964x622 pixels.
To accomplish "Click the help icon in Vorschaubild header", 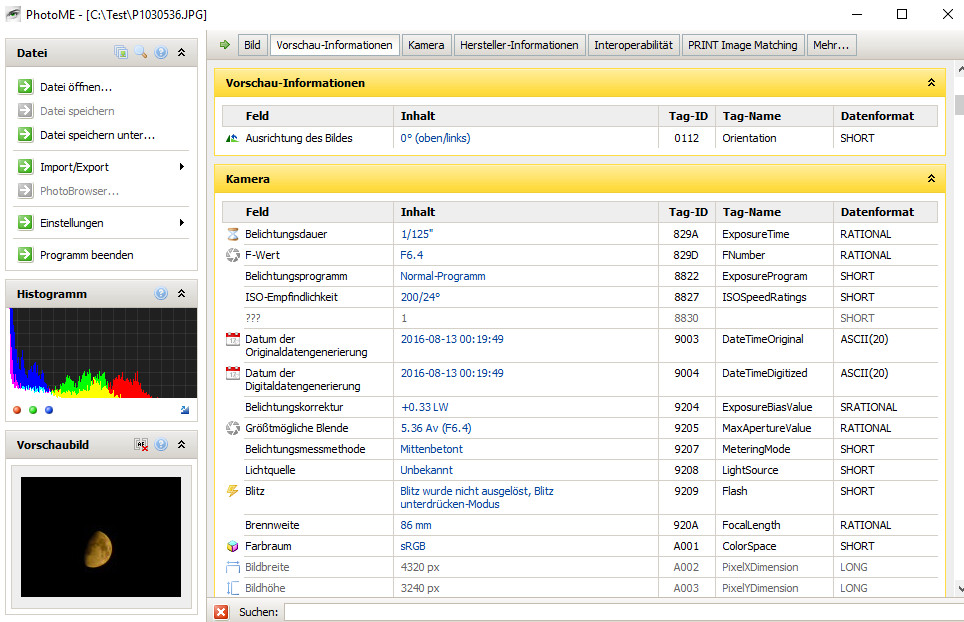I will (161, 445).
